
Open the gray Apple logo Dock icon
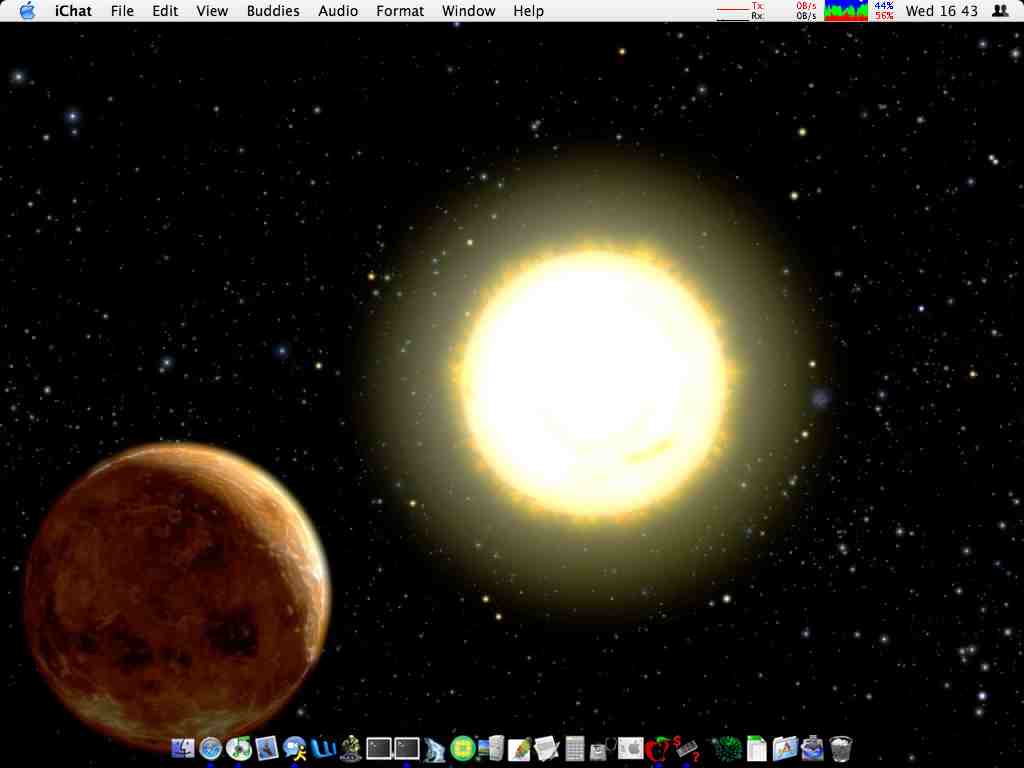(631, 748)
